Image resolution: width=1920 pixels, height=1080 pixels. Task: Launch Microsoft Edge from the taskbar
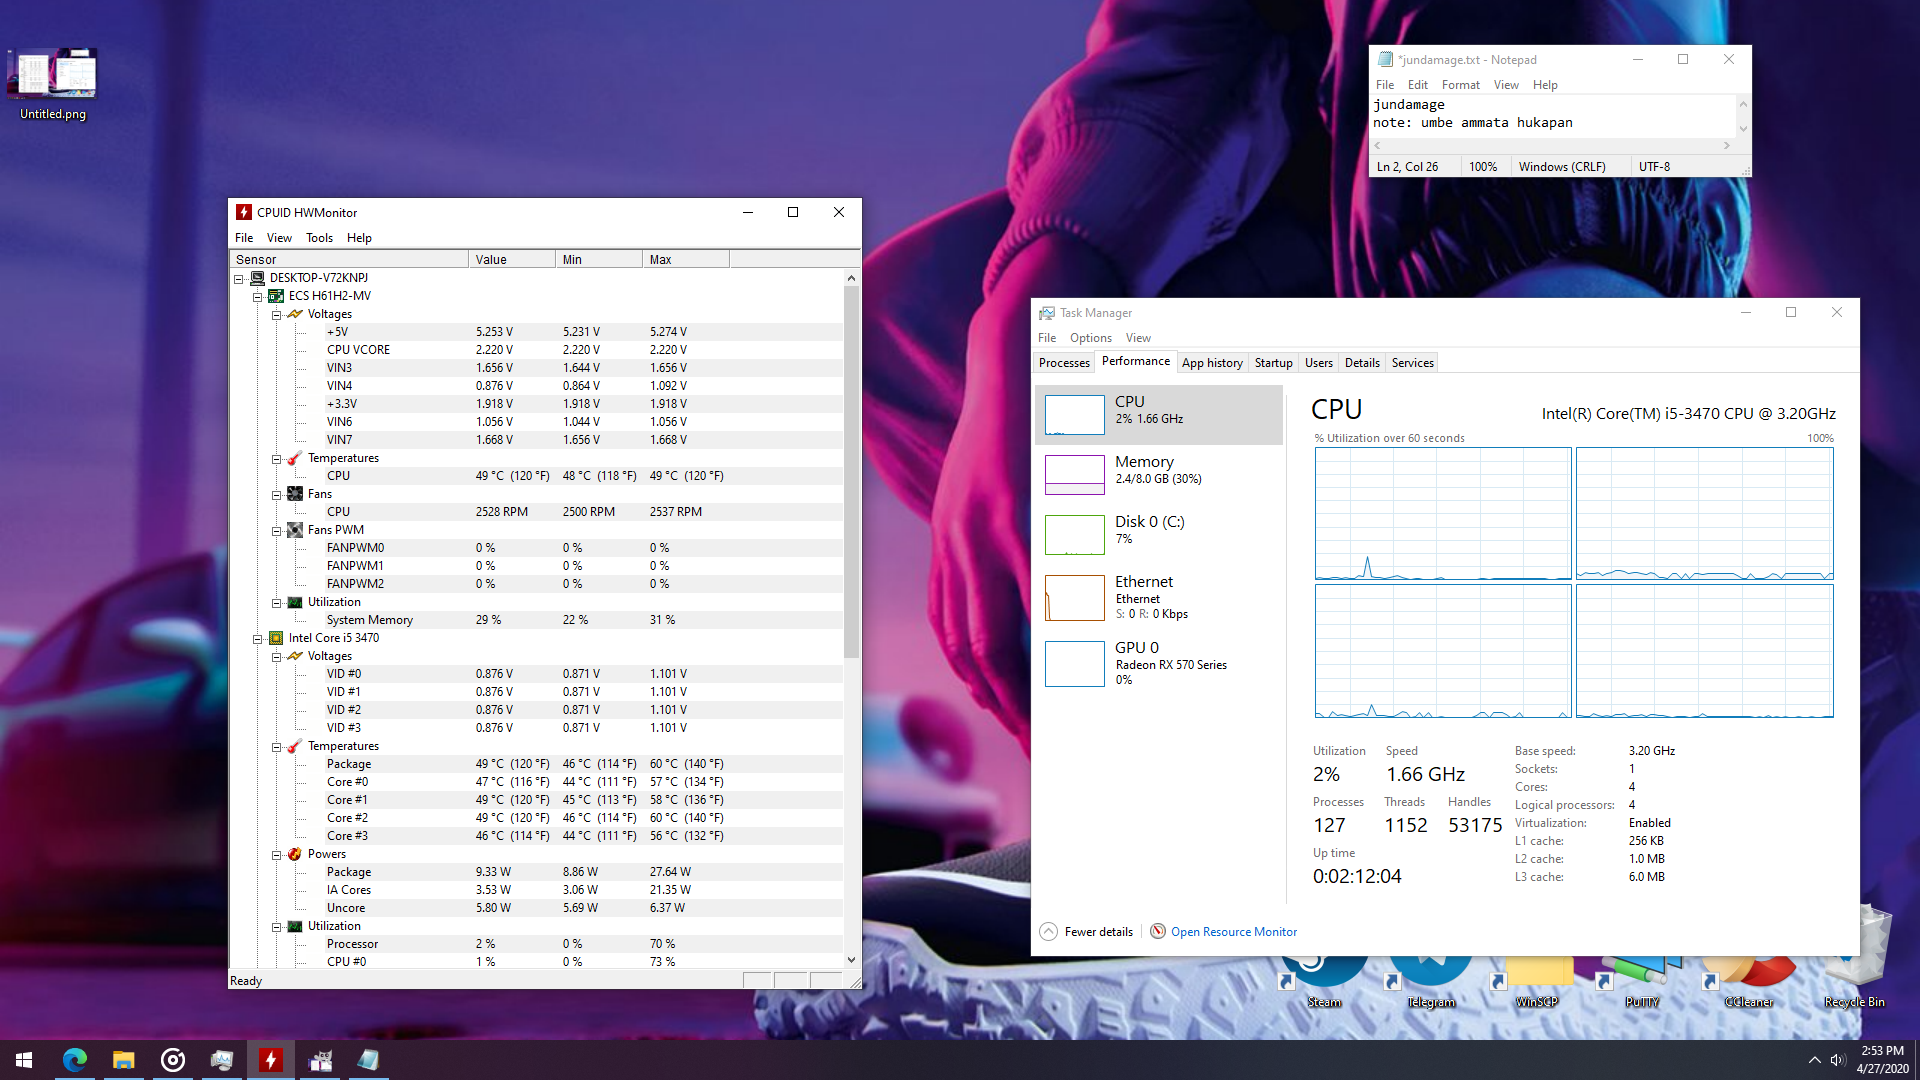pos(75,1060)
